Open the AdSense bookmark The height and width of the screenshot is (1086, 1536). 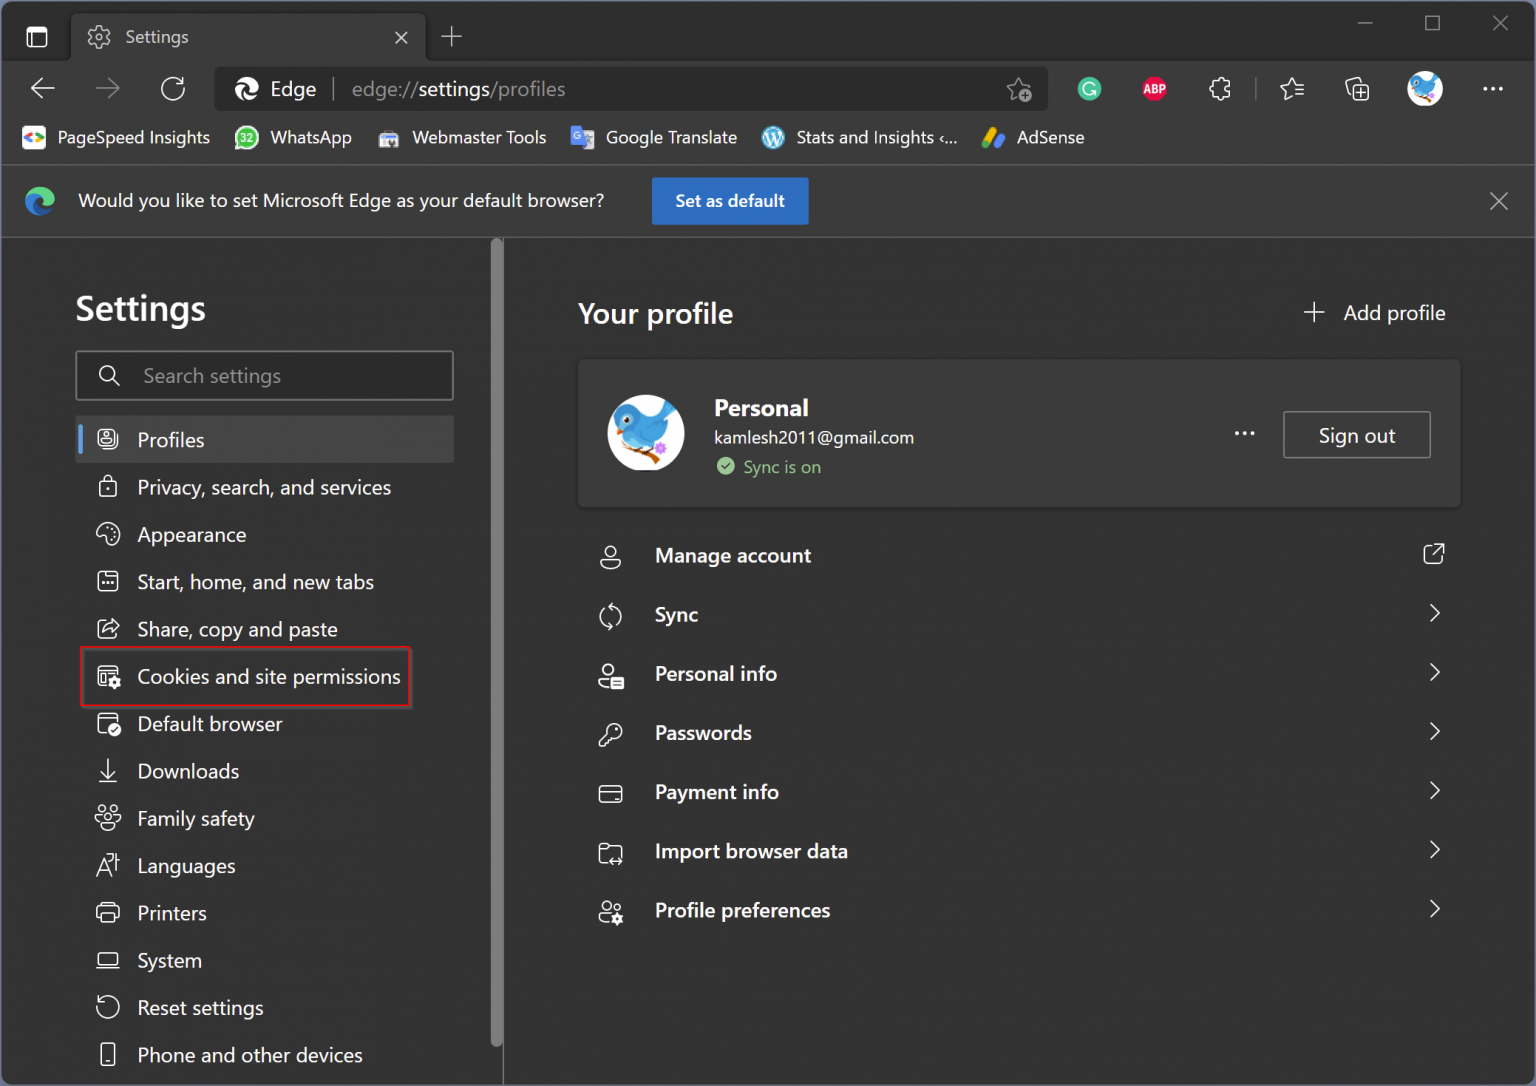point(1032,137)
